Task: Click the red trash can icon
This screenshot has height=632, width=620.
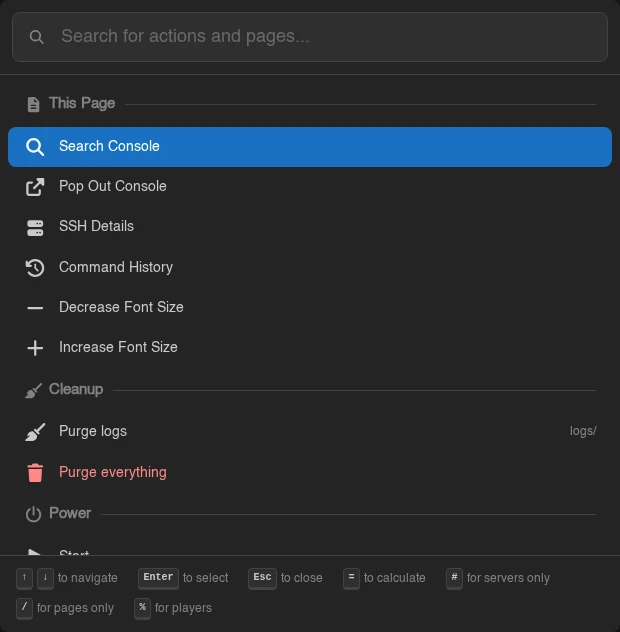Action: 35,473
